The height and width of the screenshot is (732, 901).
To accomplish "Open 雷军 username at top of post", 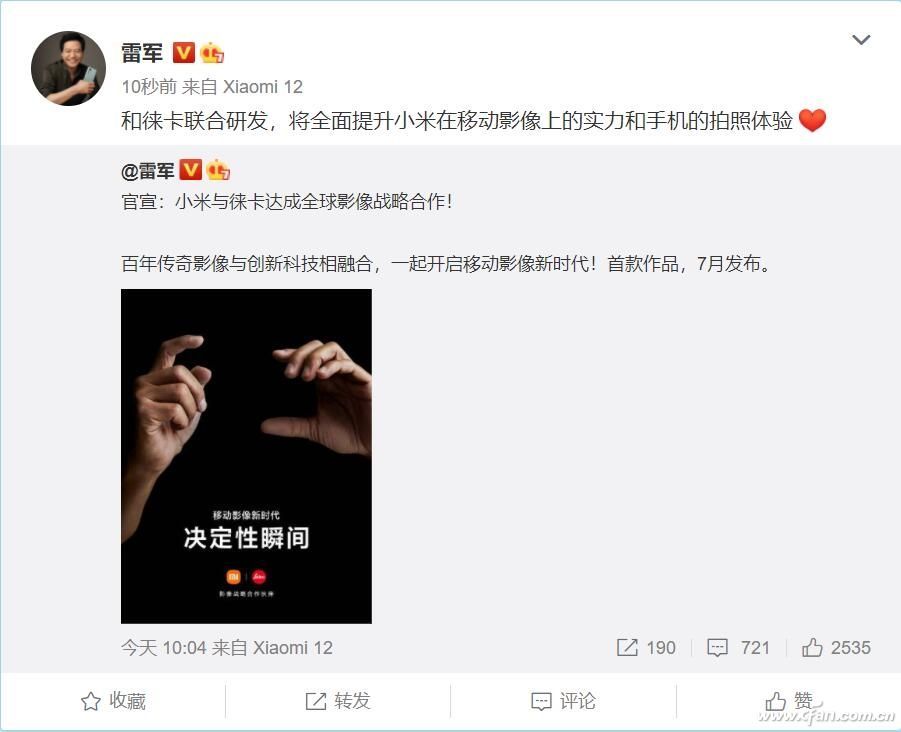I will [142, 53].
